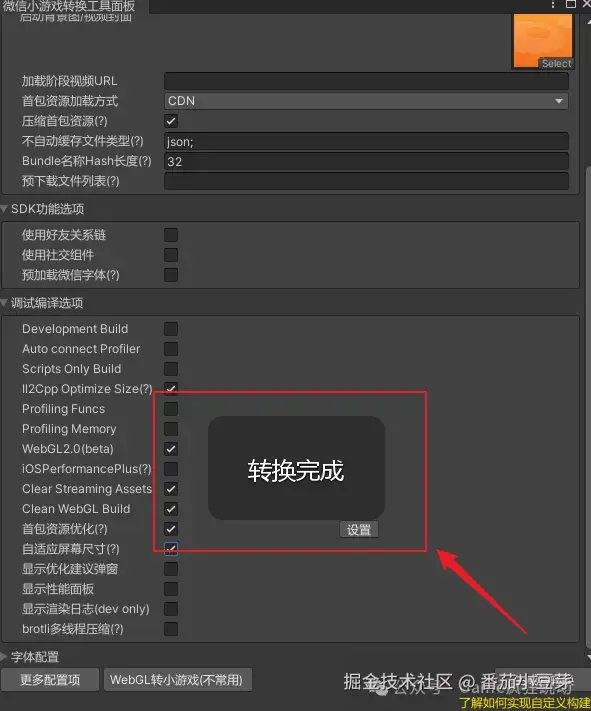Uncheck the Clean WebGL Build checkbox

[x=171, y=509]
